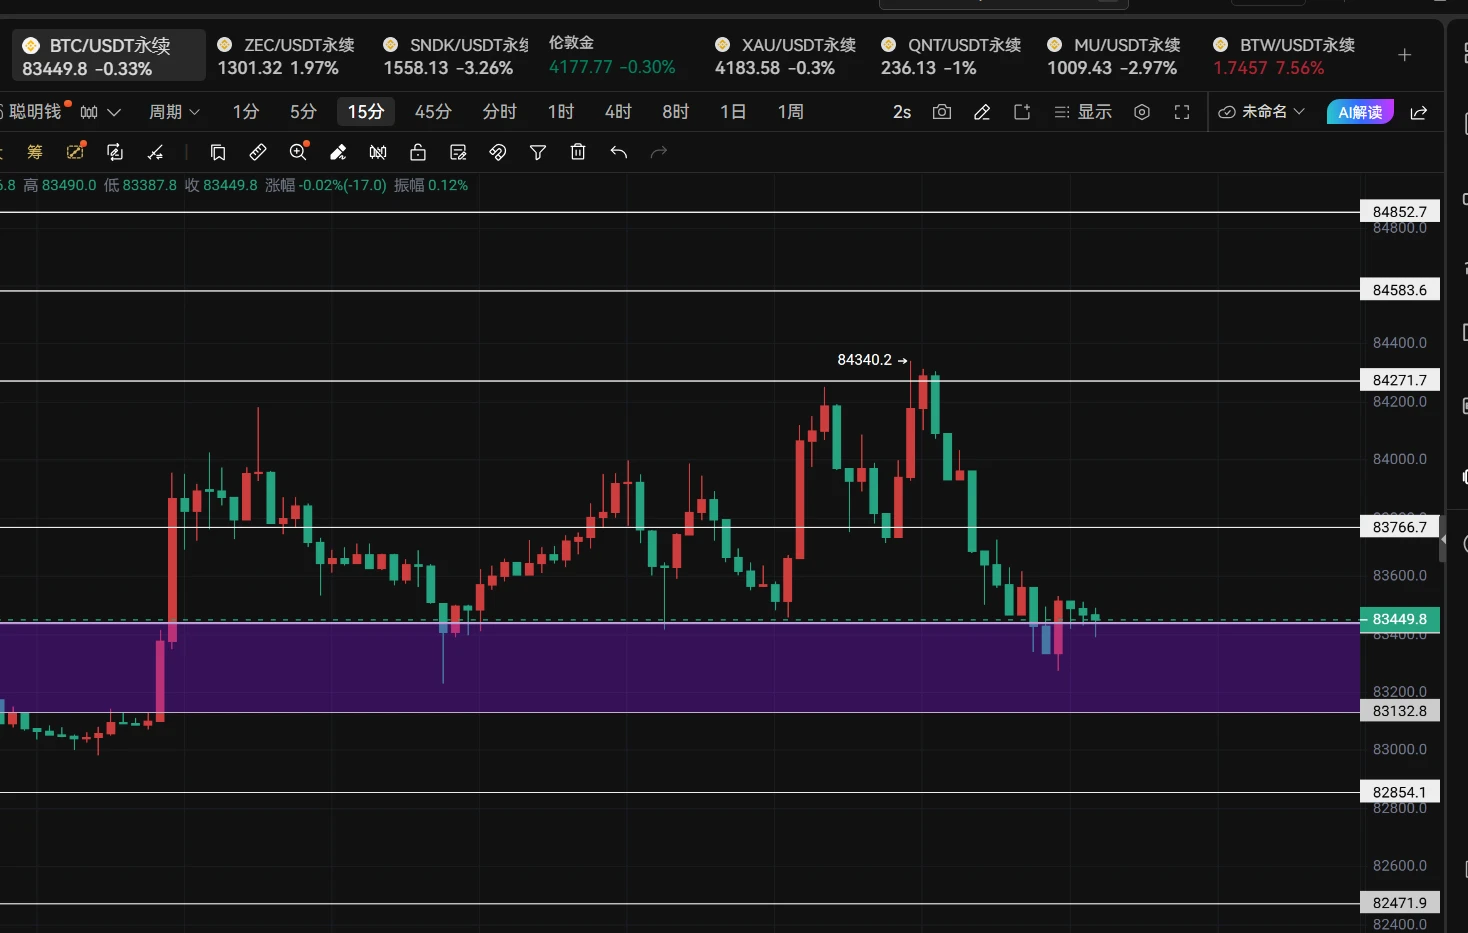
Task: Expand the 周期 period dropdown
Action: point(174,112)
